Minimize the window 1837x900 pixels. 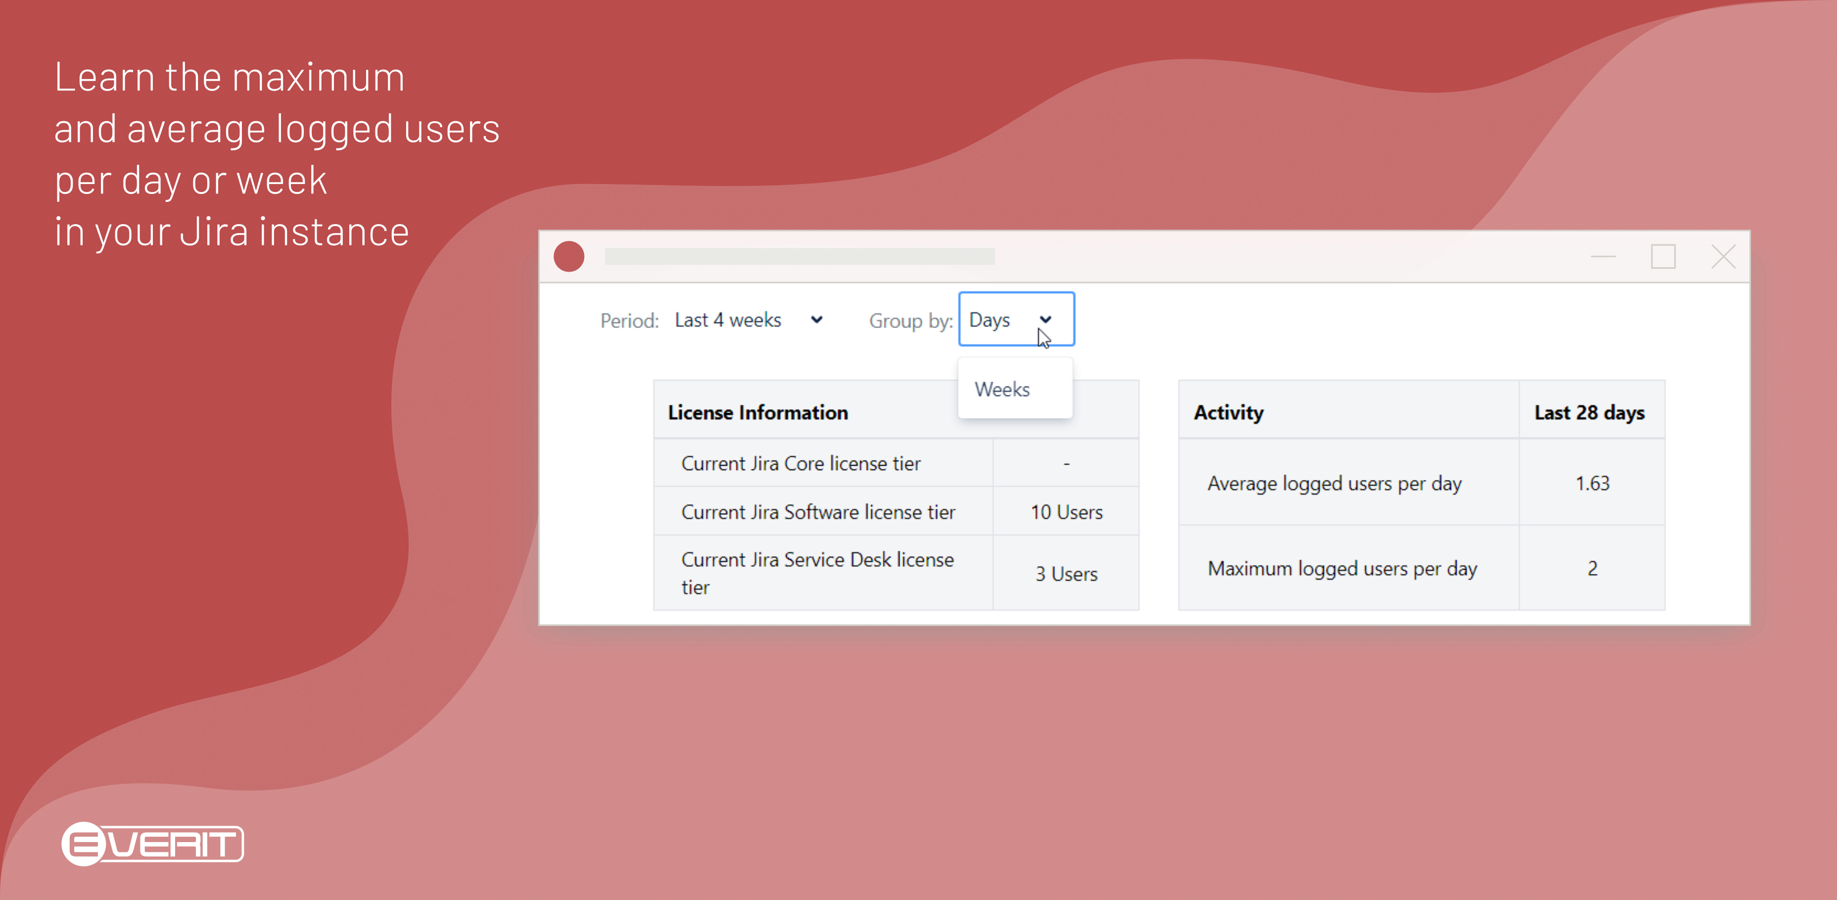tap(1603, 257)
